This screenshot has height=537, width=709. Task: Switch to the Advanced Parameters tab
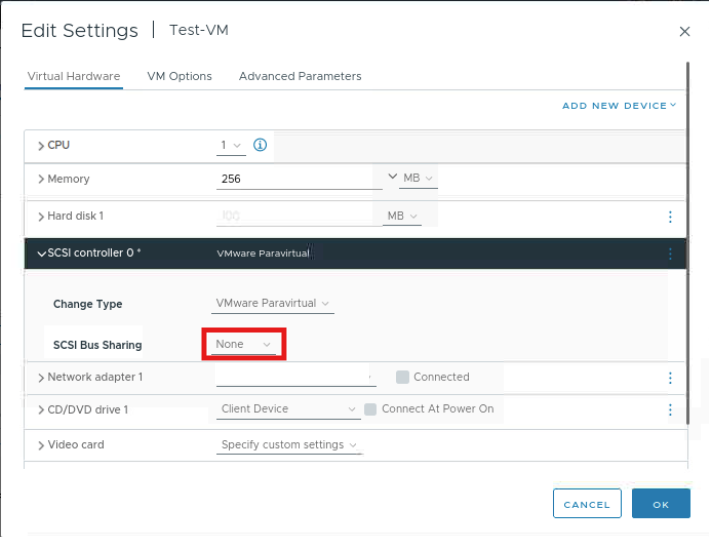point(300,76)
